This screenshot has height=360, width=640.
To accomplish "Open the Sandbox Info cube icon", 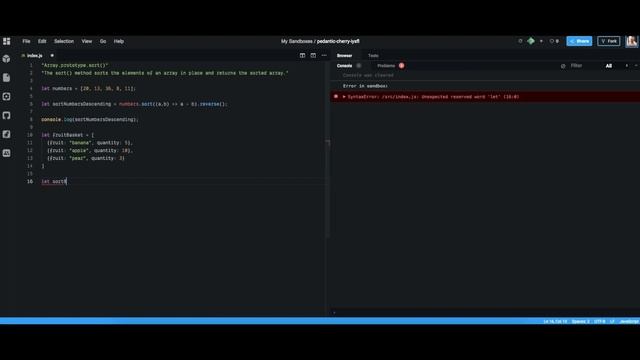I will tap(7, 59).
